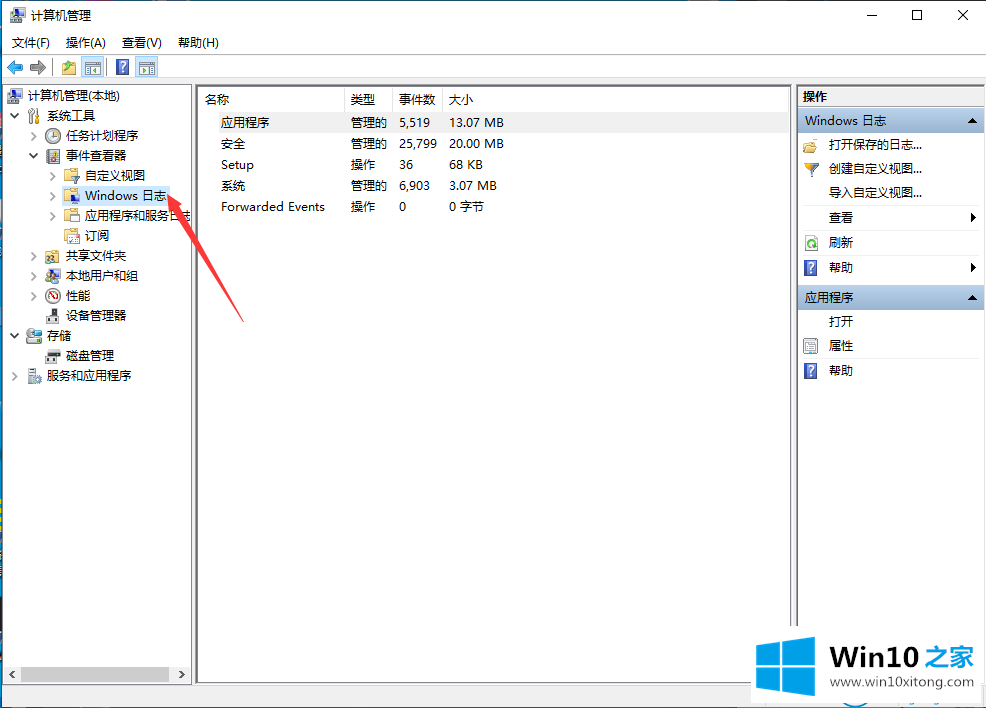Screen dimensions: 986x708
Task: Click the 创建自定义视图 filter funnel icon
Action: (x=811, y=169)
